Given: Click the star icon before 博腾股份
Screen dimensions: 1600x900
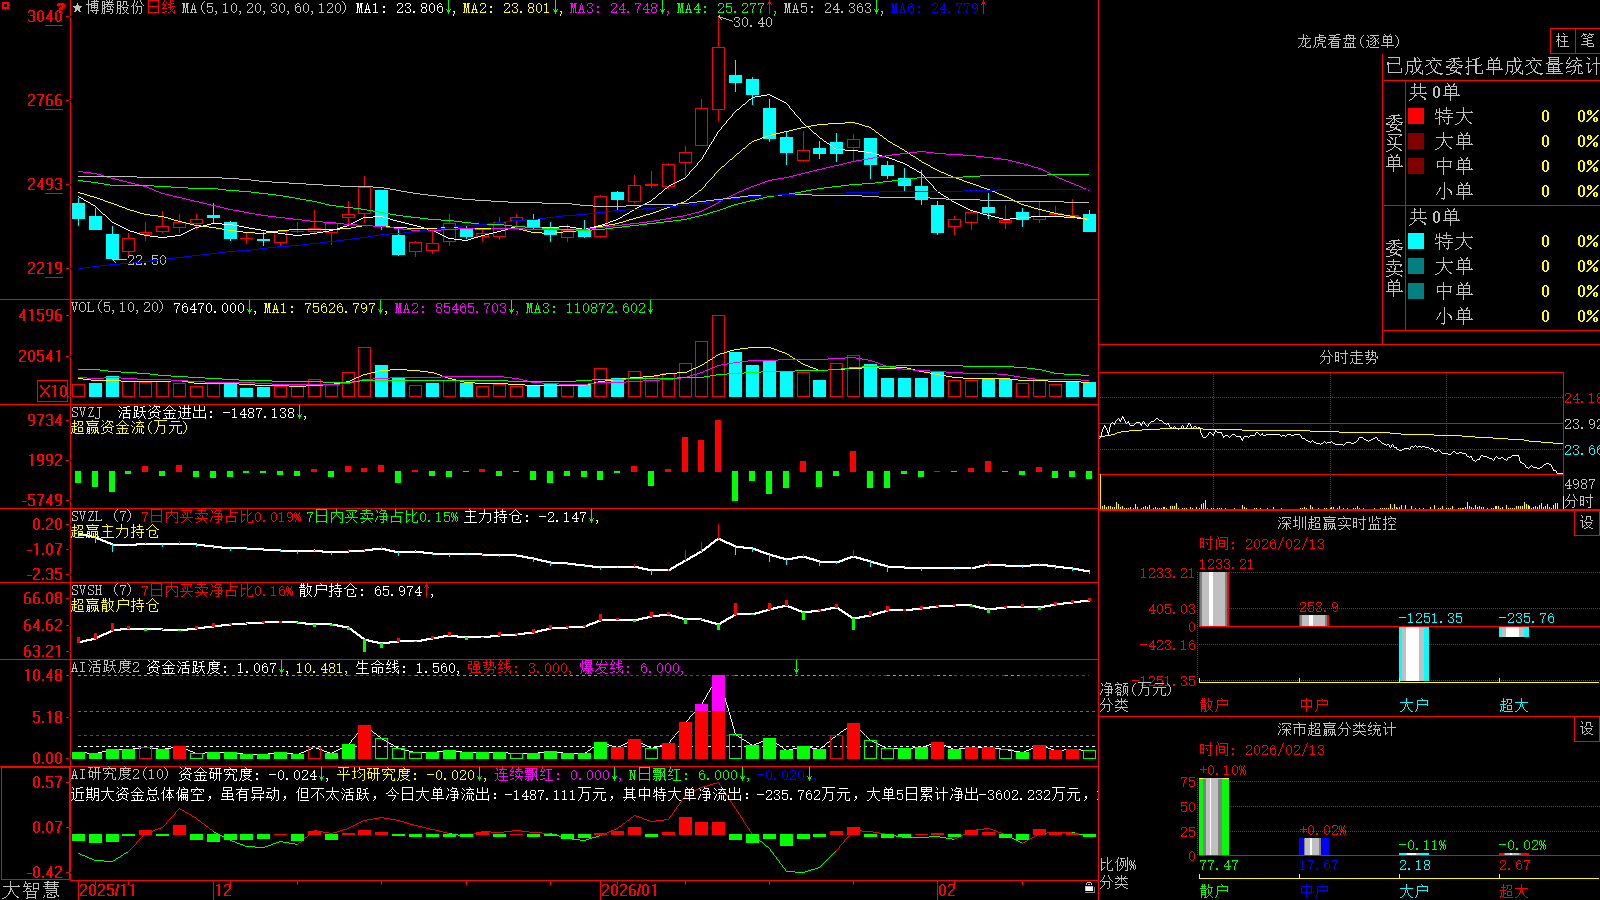Looking at the screenshot, I should pos(77,8).
